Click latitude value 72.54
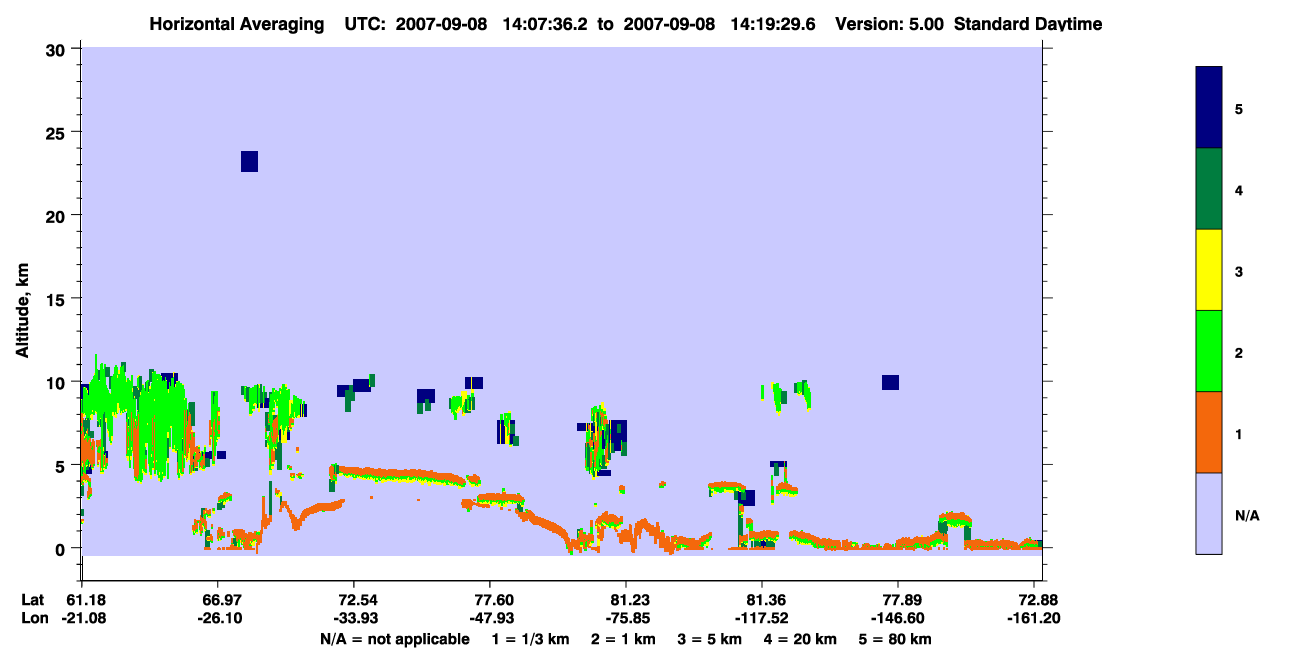The width and height of the screenshot is (1300, 667). click(353, 599)
